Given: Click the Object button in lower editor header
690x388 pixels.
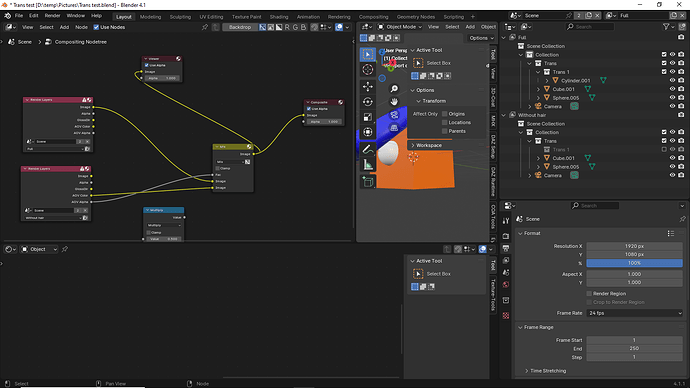Looking at the screenshot, I should point(39,249).
